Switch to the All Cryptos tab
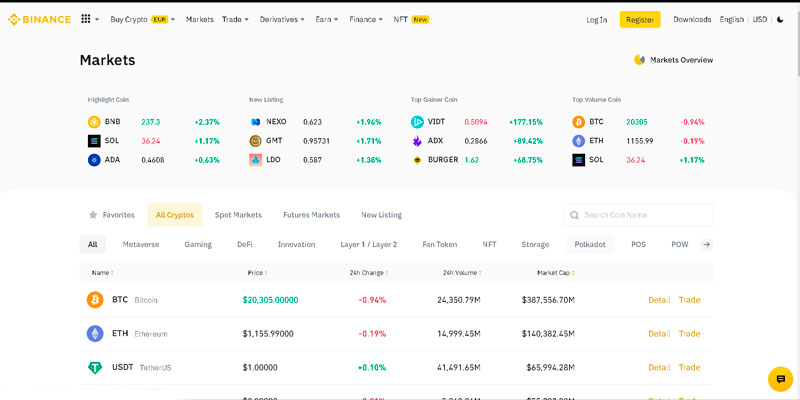The height and width of the screenshot is (400, 800). coord(175,215)
